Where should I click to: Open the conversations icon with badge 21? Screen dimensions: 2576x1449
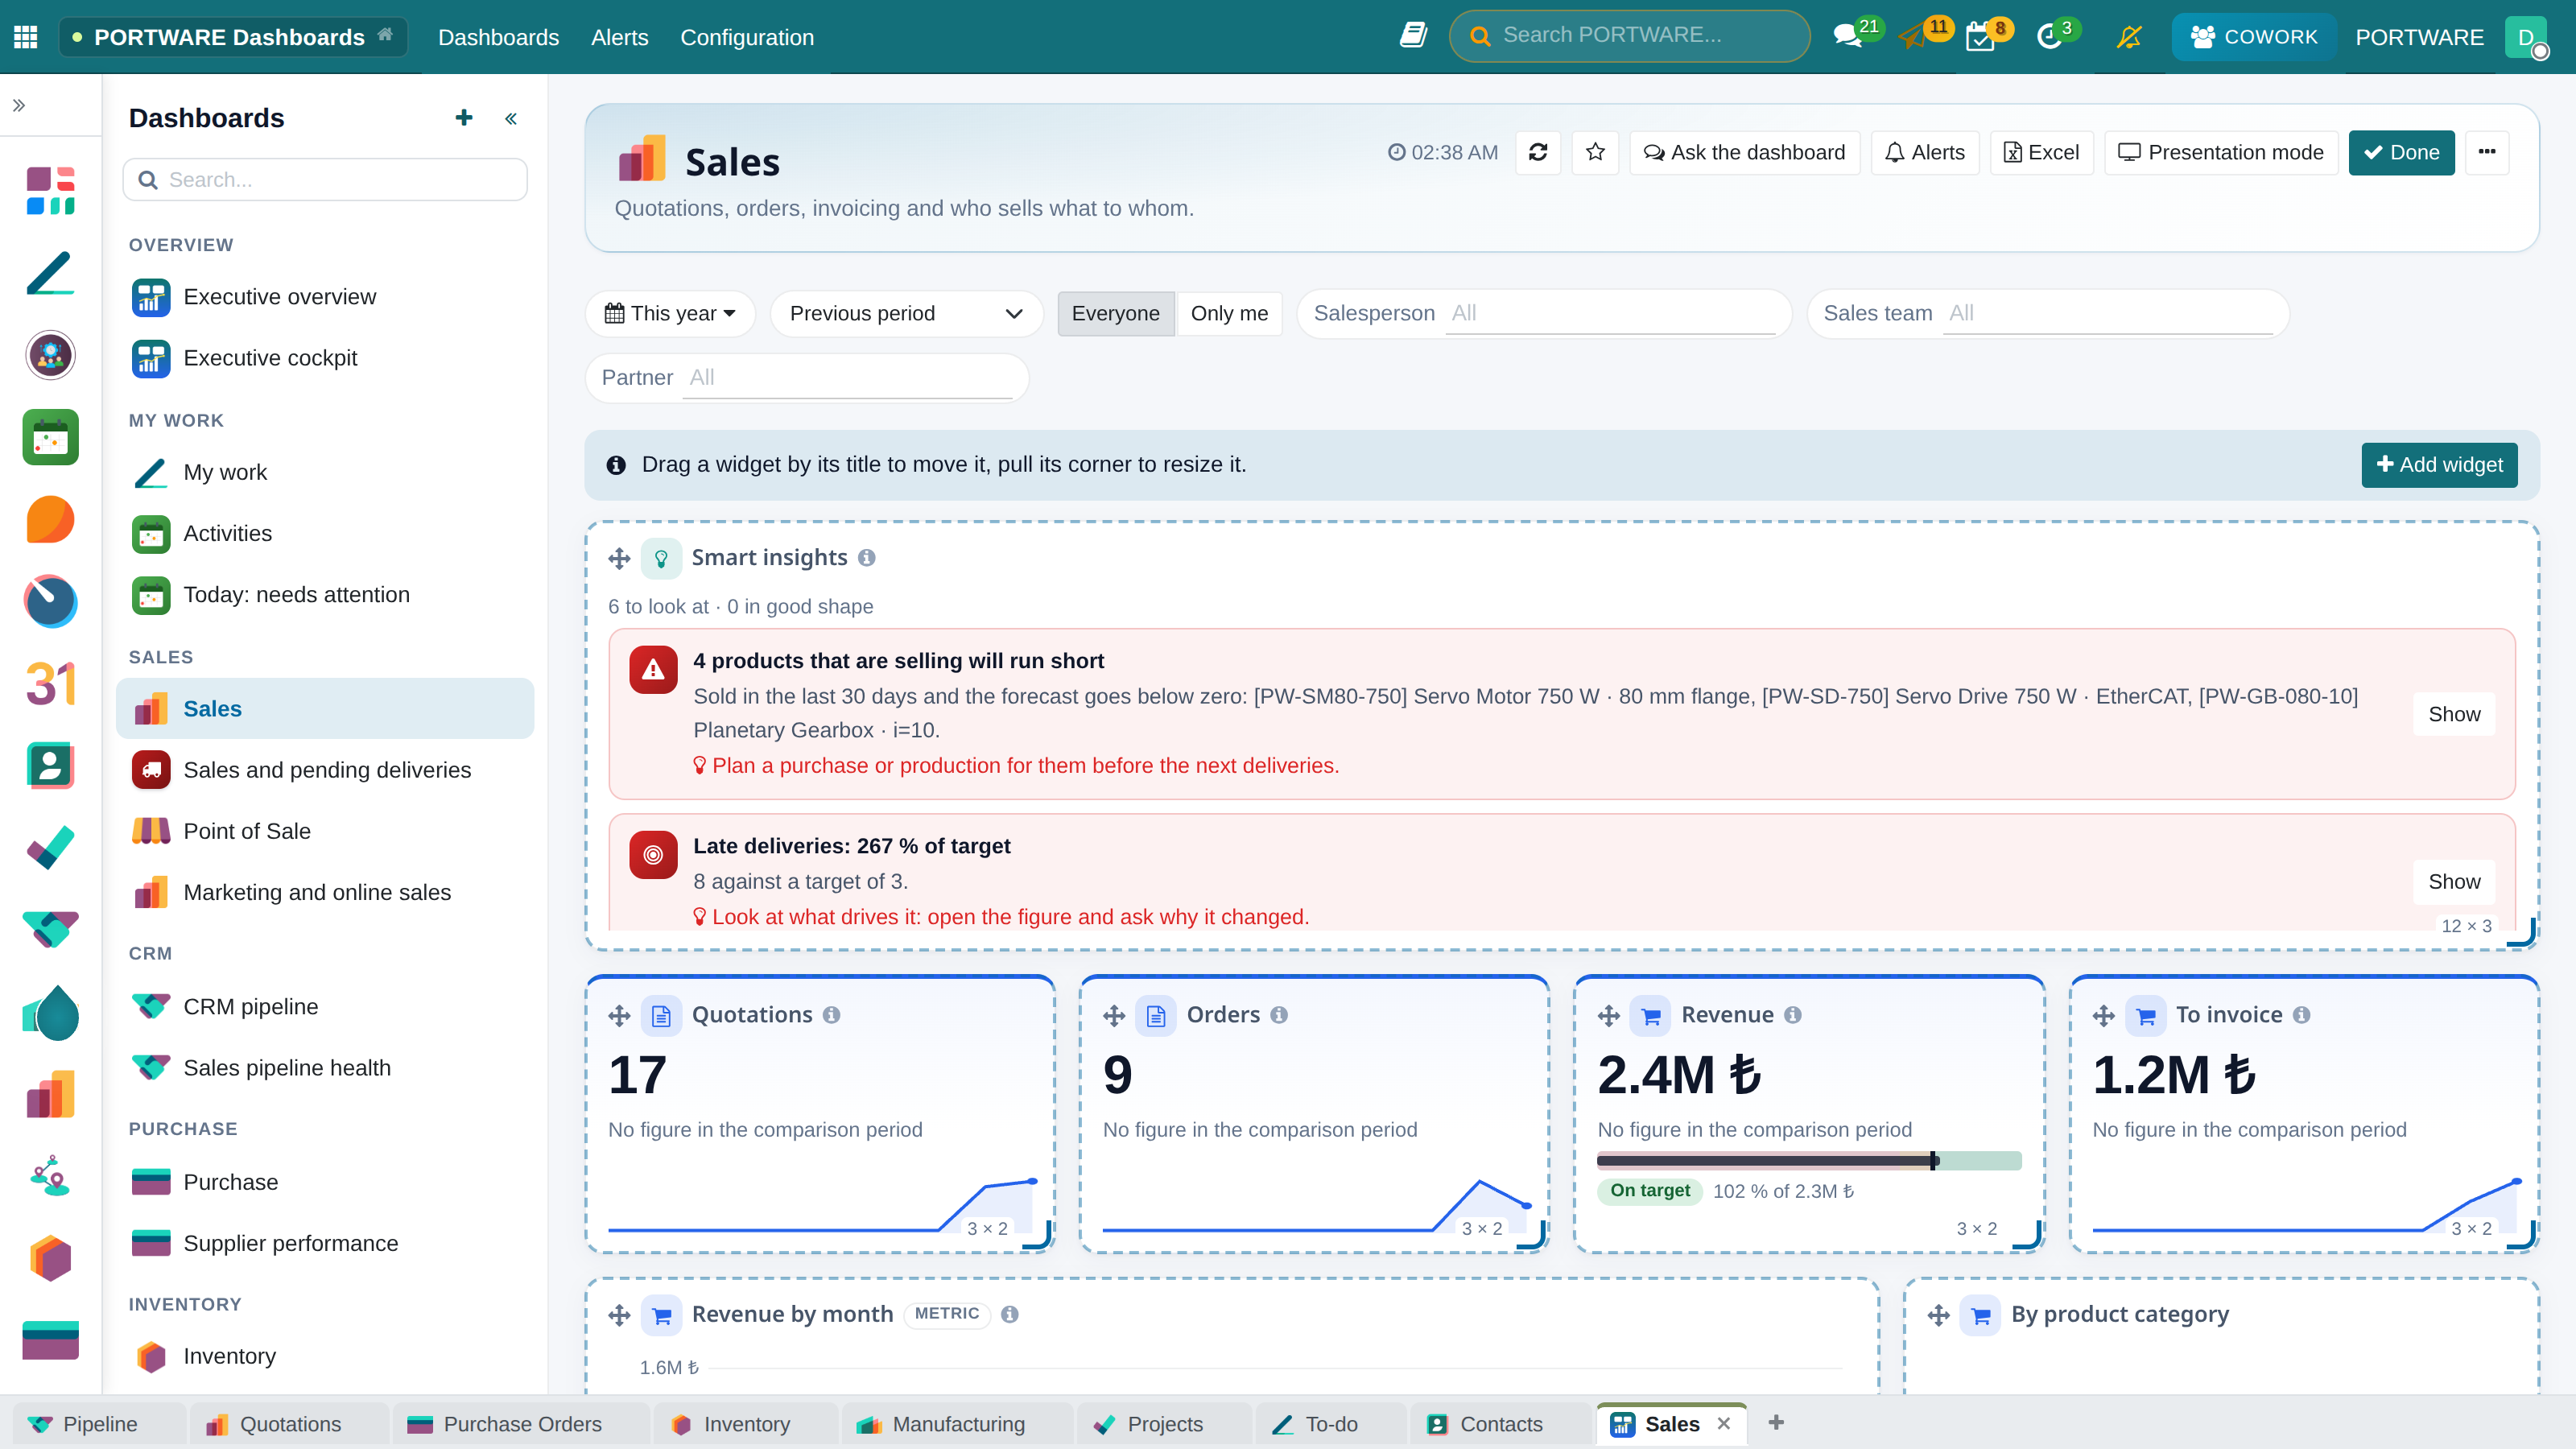[1847, 37]
